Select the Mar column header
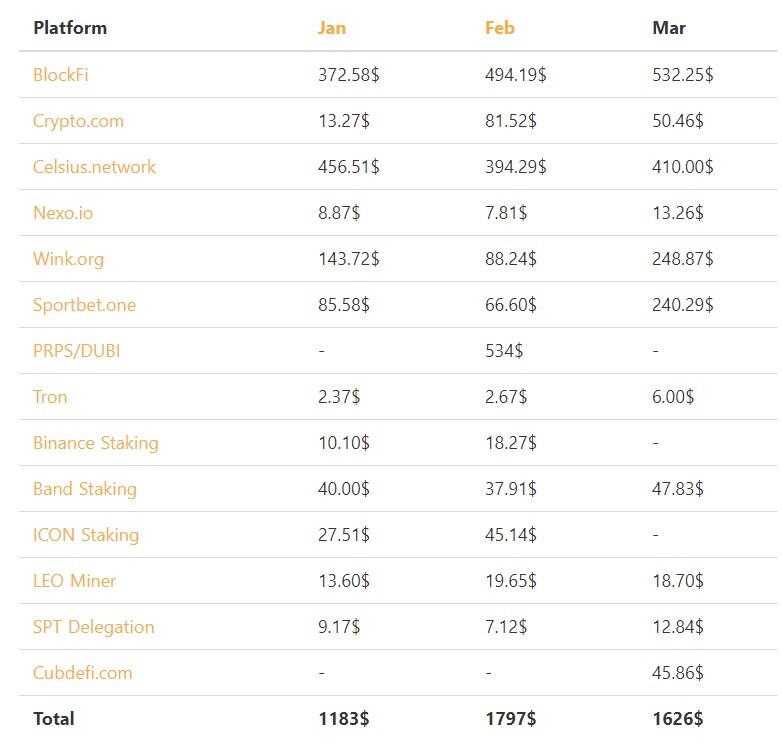Image resolution: width=782 pixels, height=747 pixels. tap(669, 28)
